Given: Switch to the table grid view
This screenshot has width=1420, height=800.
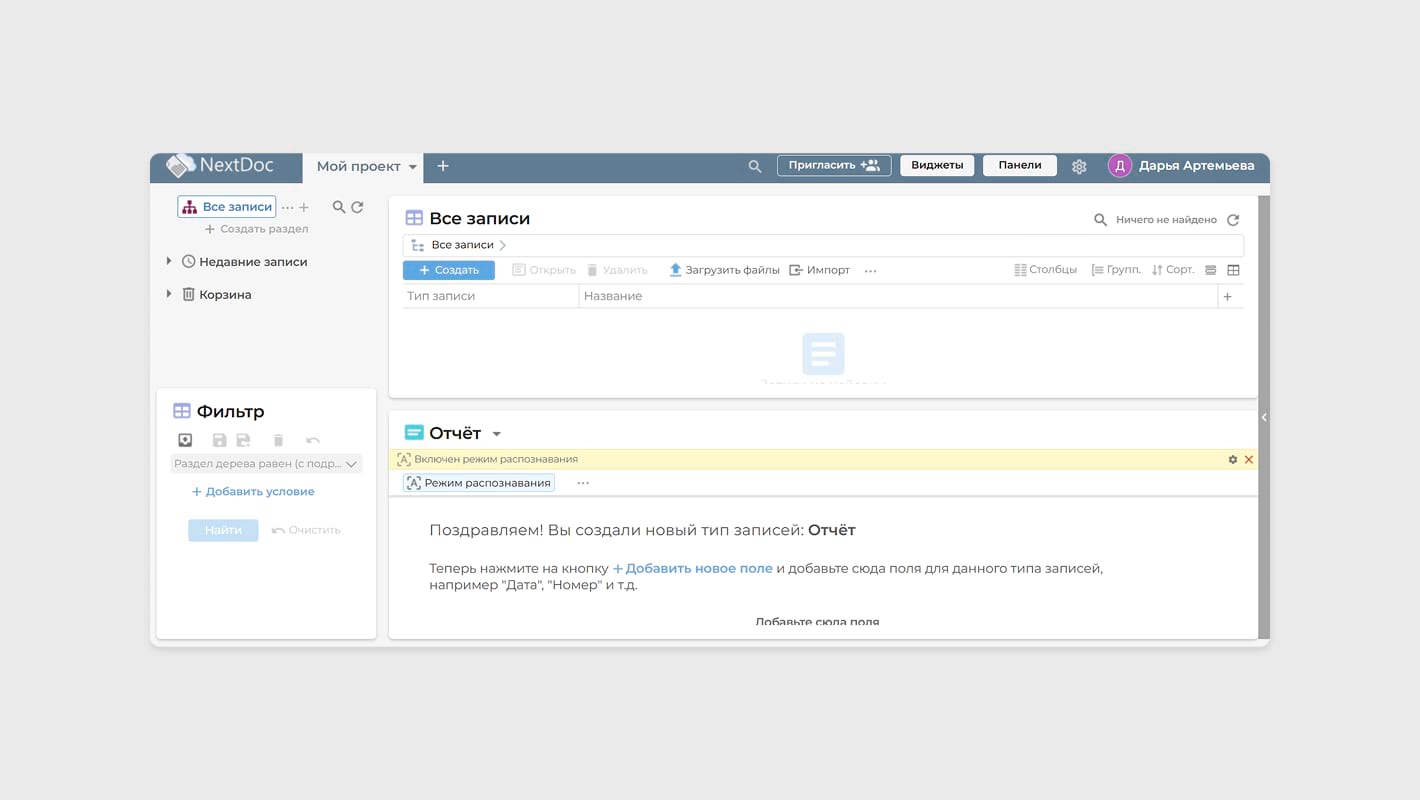Looking at the screenshot, I should pos(1233,270).
